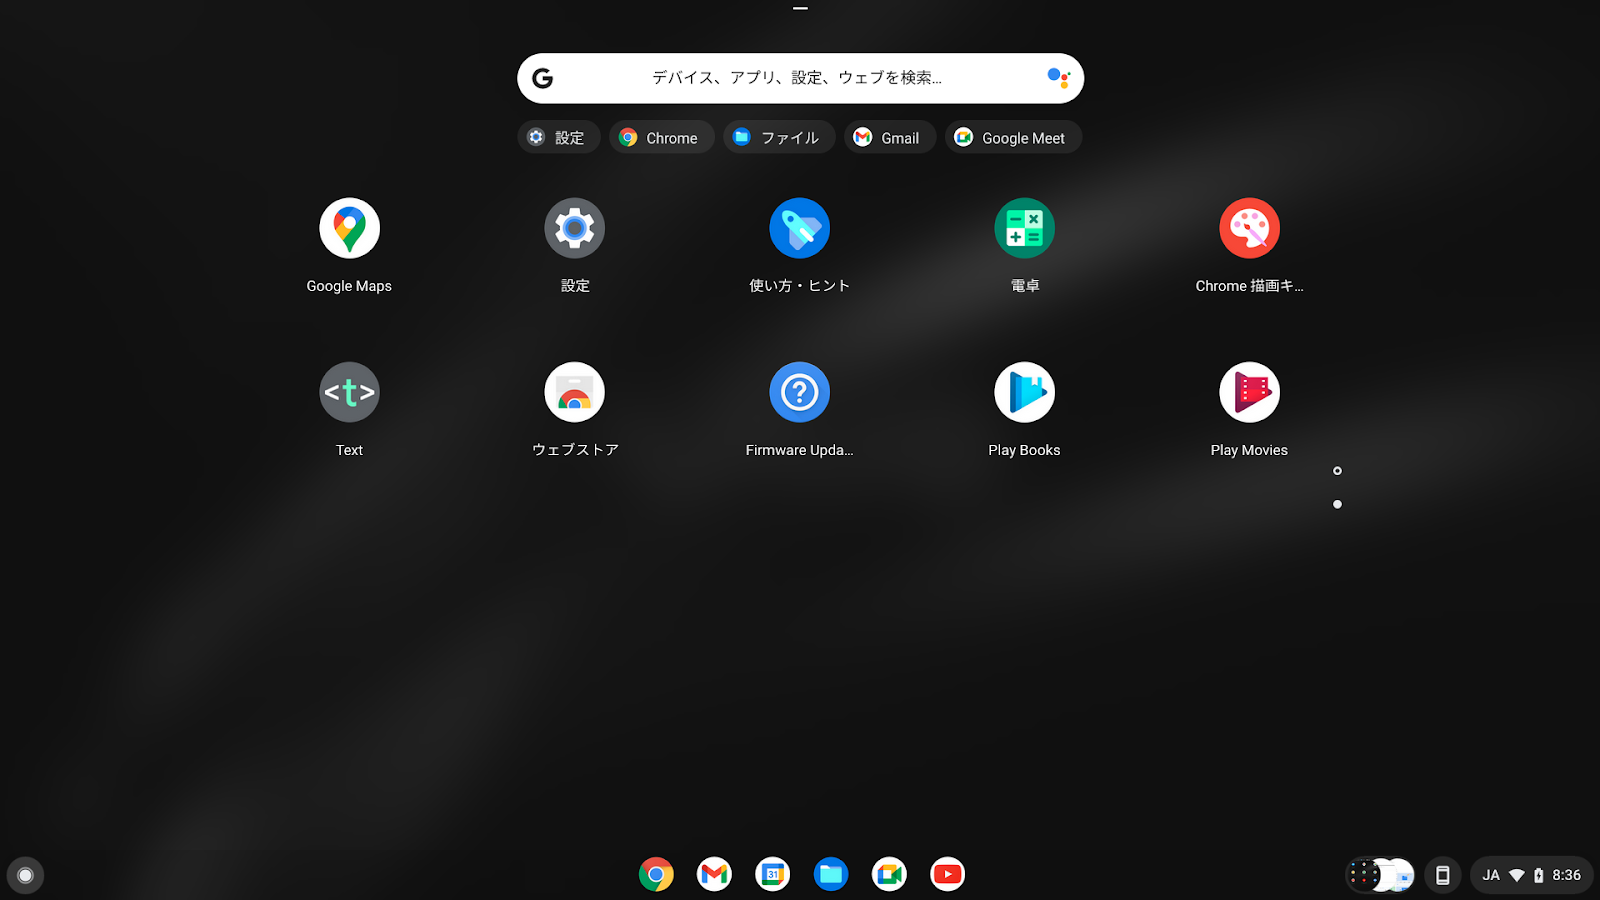Select the Gmail suggestion chip
The image size is (1600, 900).
(x=890, y=137)
